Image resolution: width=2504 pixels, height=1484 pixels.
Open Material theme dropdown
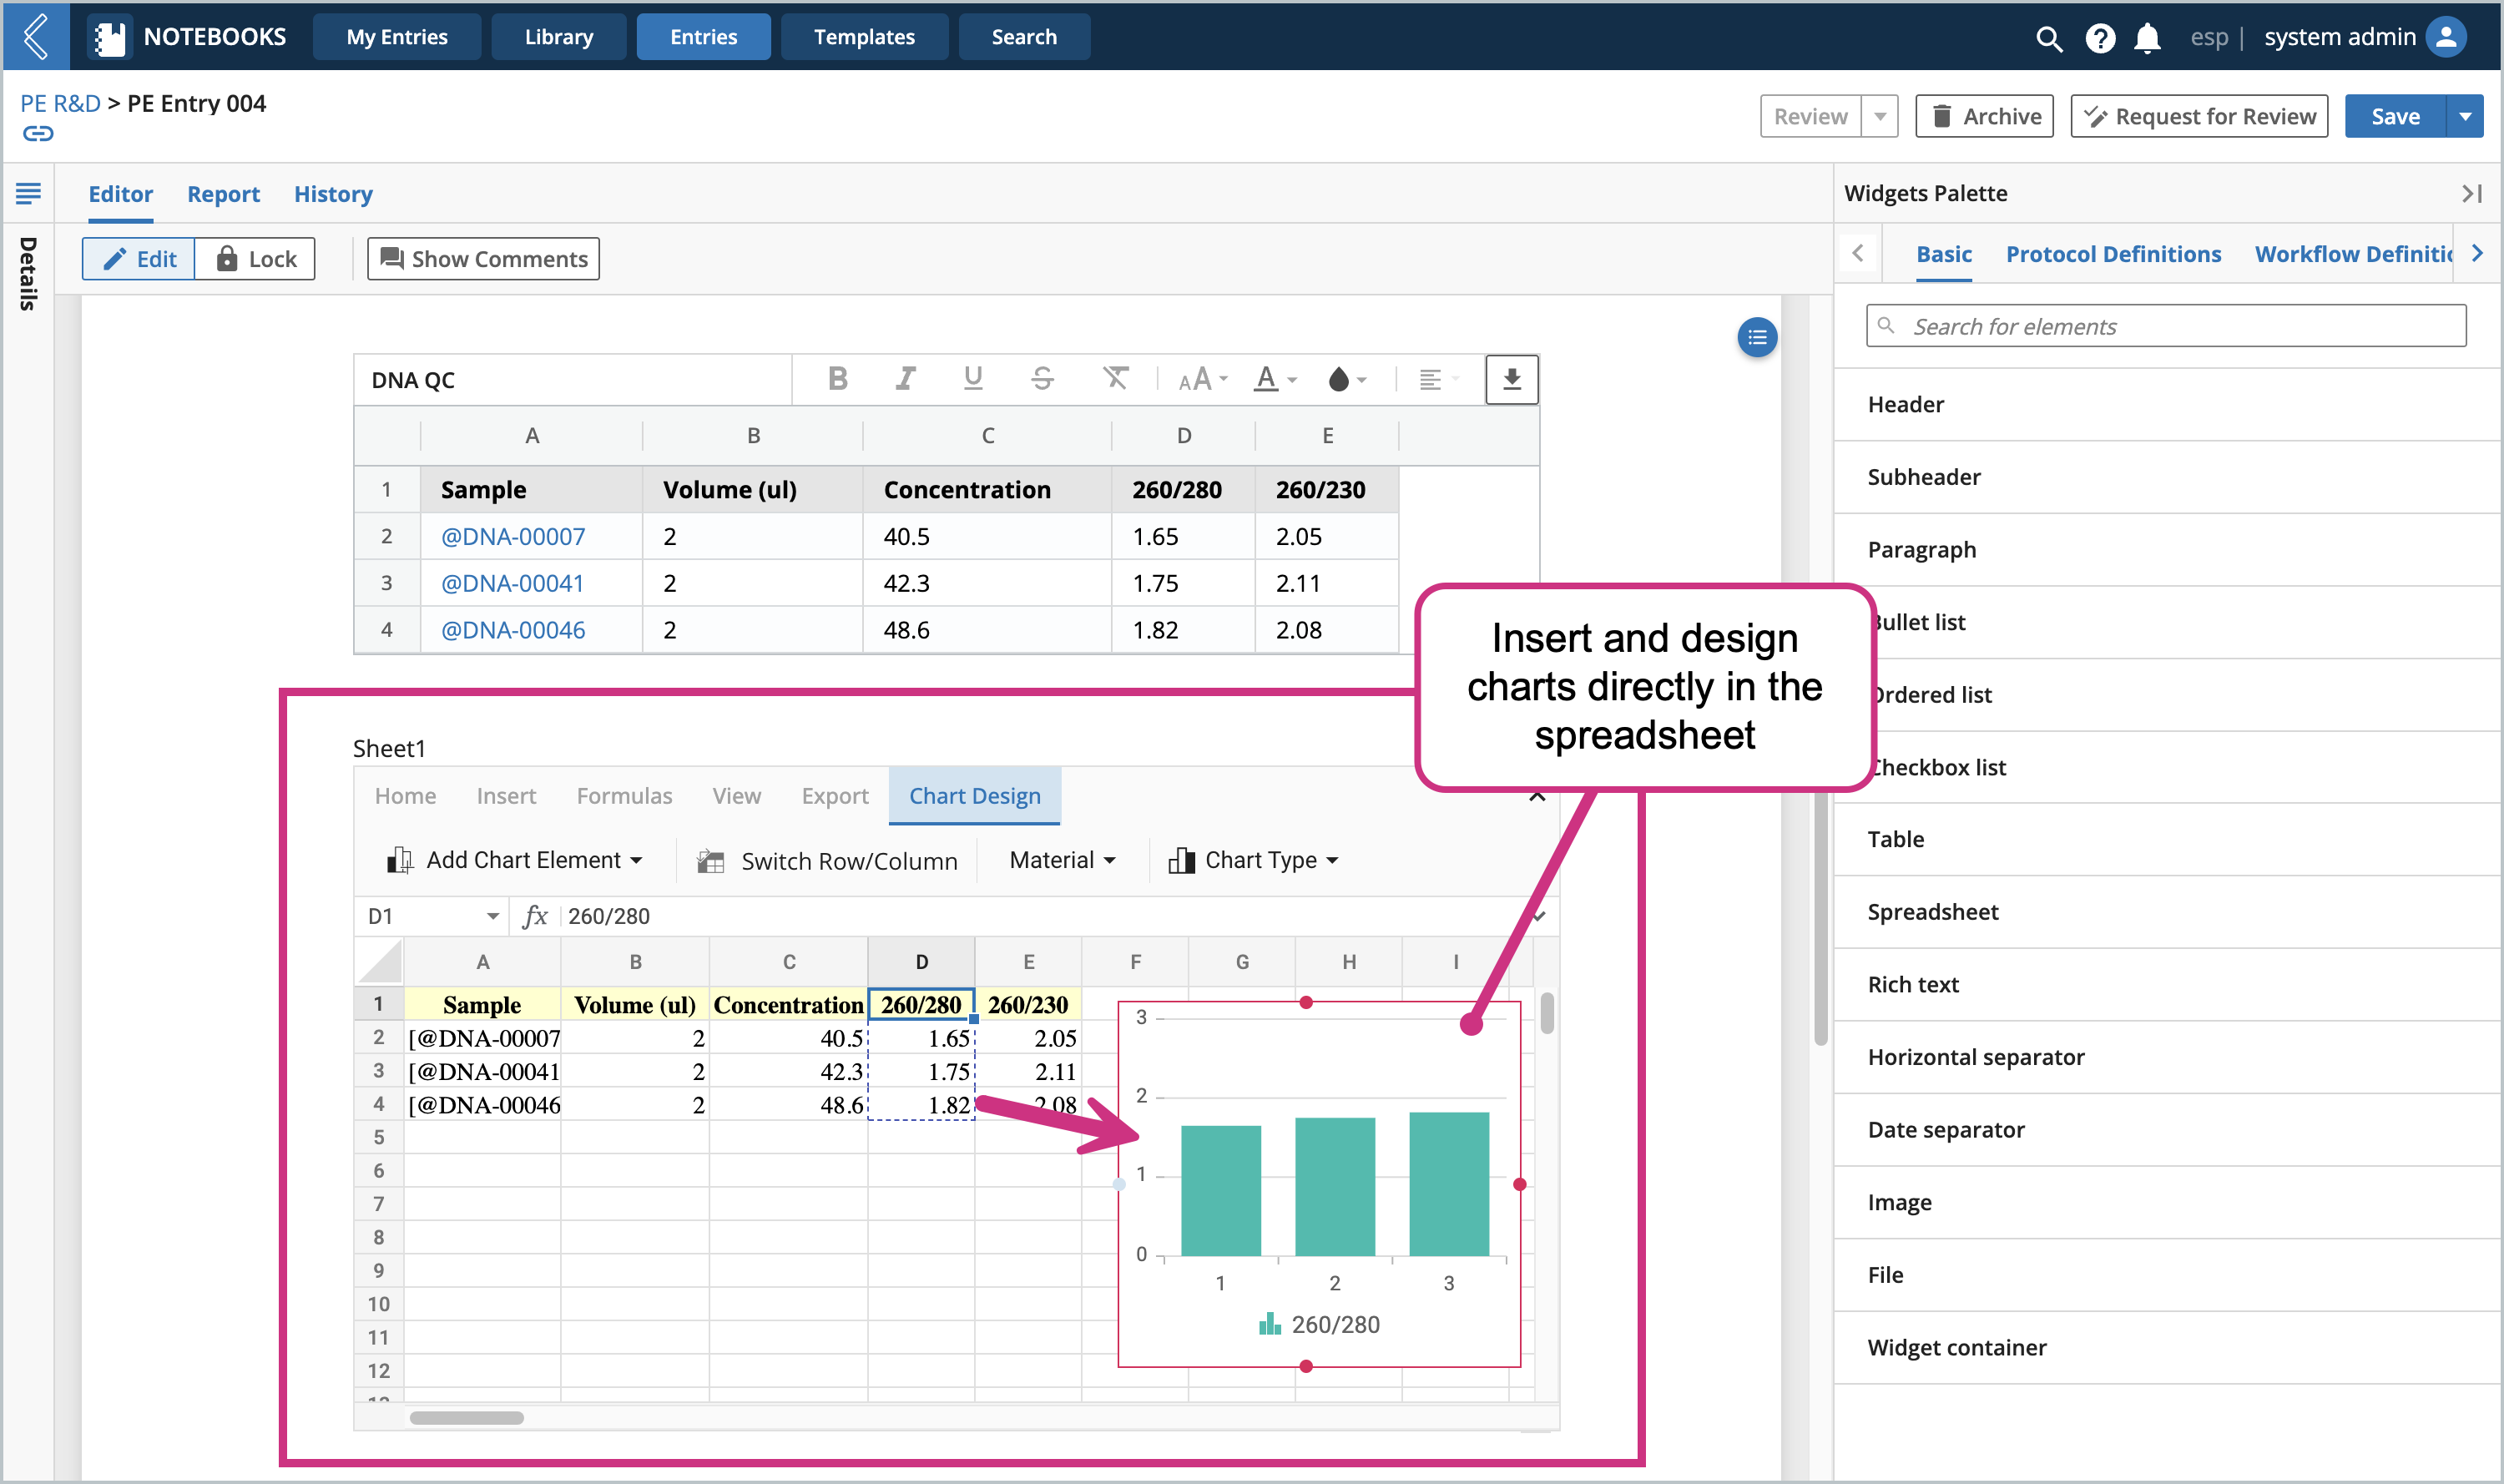[1062, 860]
